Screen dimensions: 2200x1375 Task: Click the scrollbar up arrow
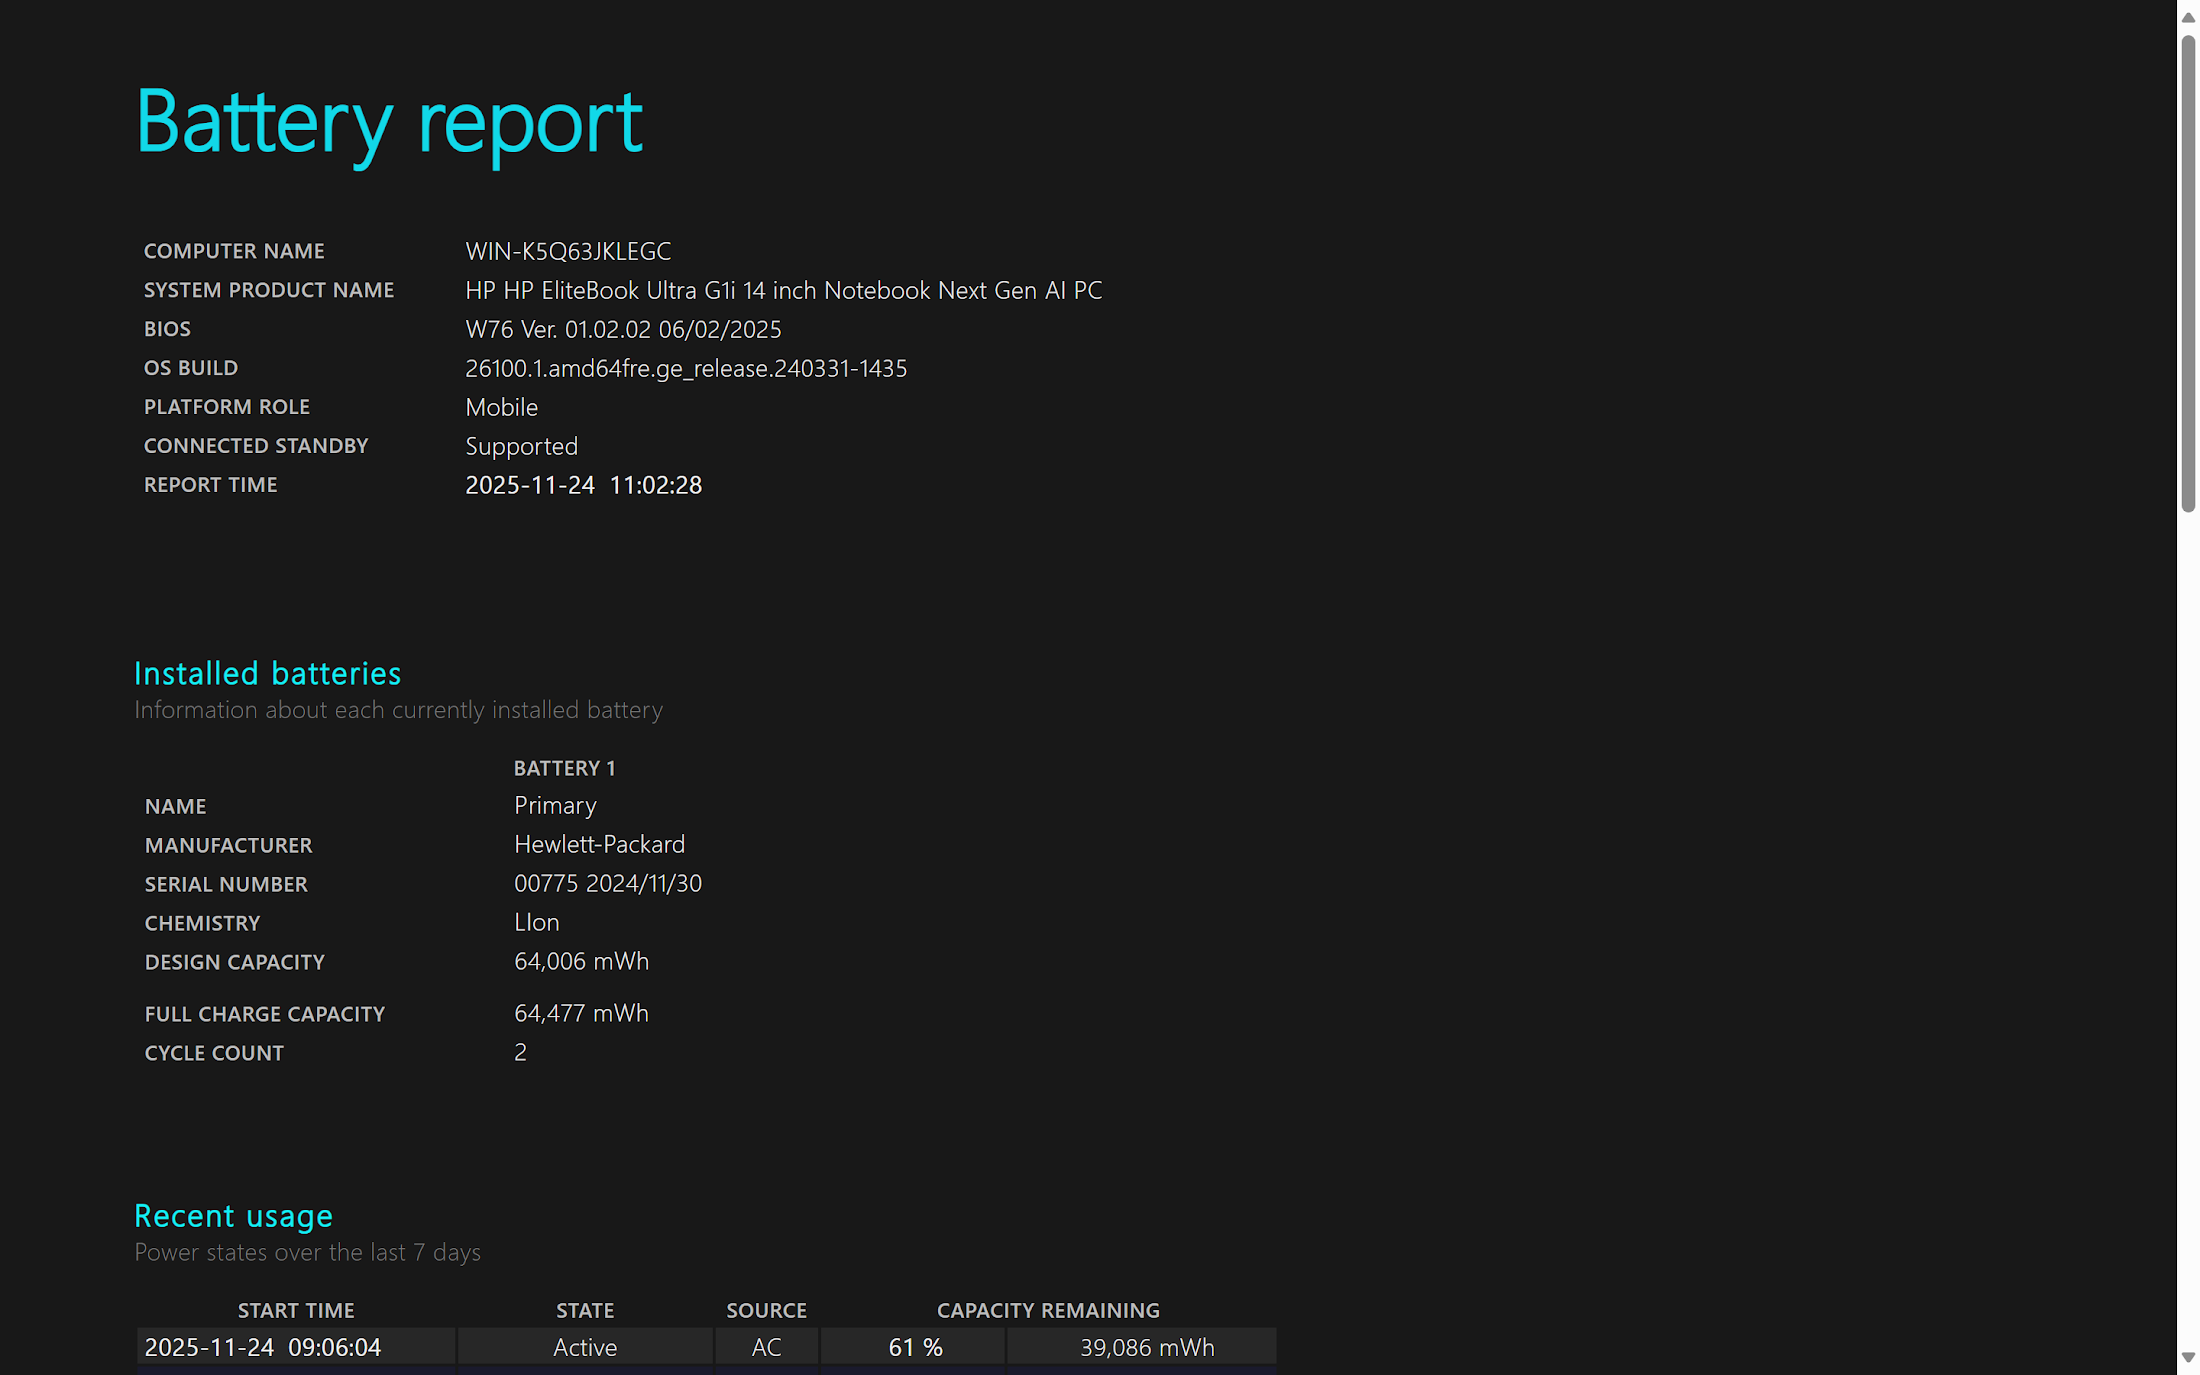point(2188,17)
